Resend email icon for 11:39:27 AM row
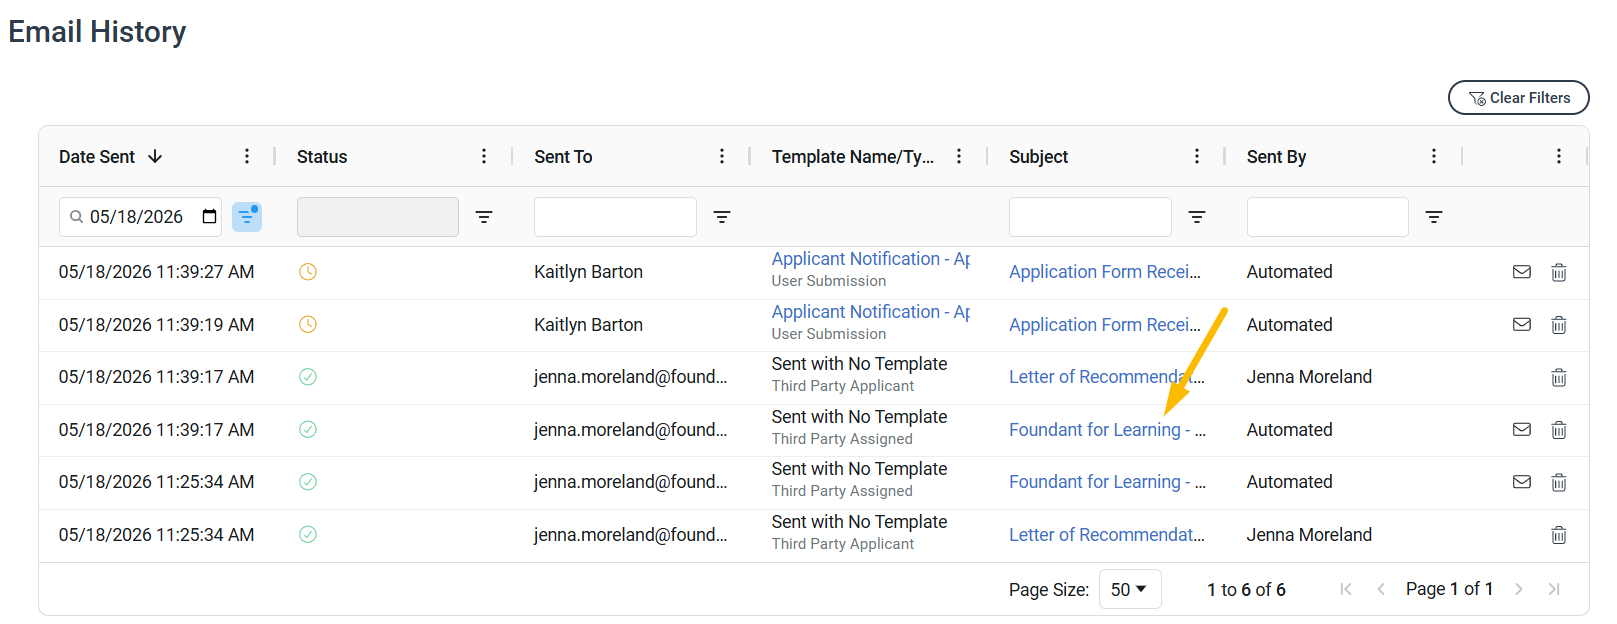The width and height of the screenshot is (1617, 624). [1522, 272]
